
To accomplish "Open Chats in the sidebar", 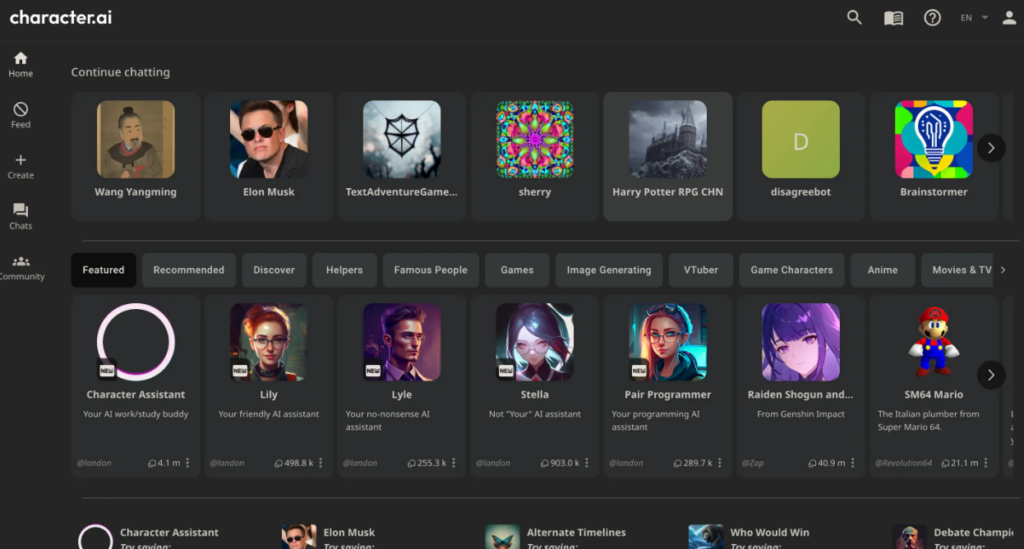I will pyautogui.click(x=21, y=217).
